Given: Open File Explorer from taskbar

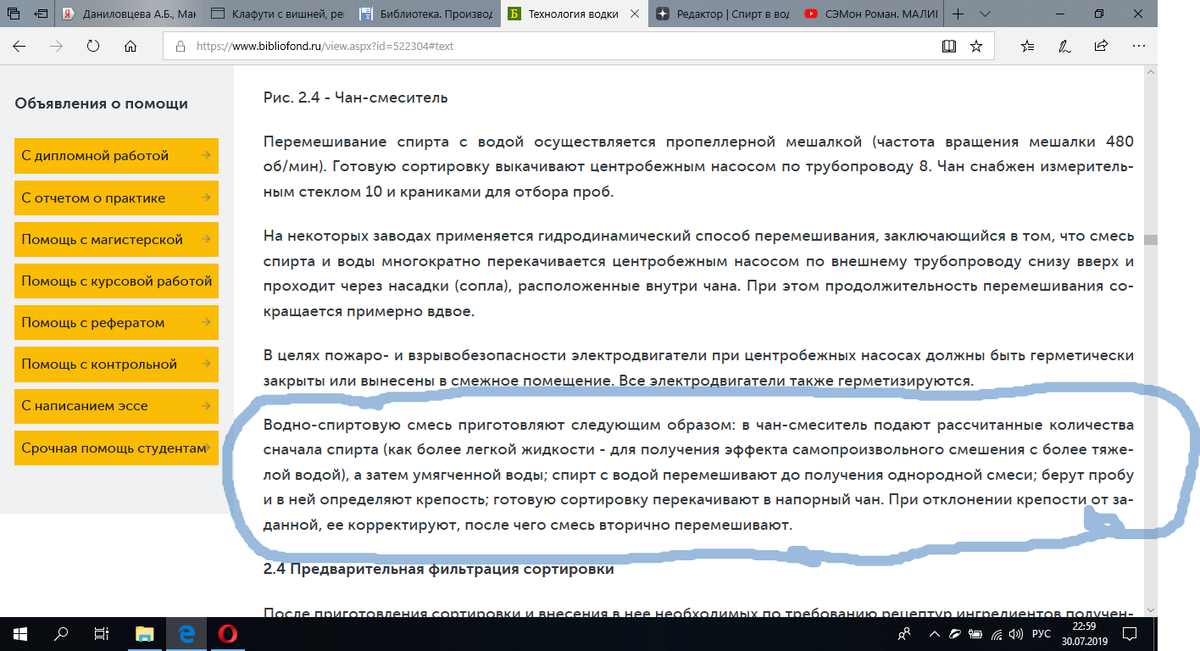Looking at the screenshot, I should 146,633.
